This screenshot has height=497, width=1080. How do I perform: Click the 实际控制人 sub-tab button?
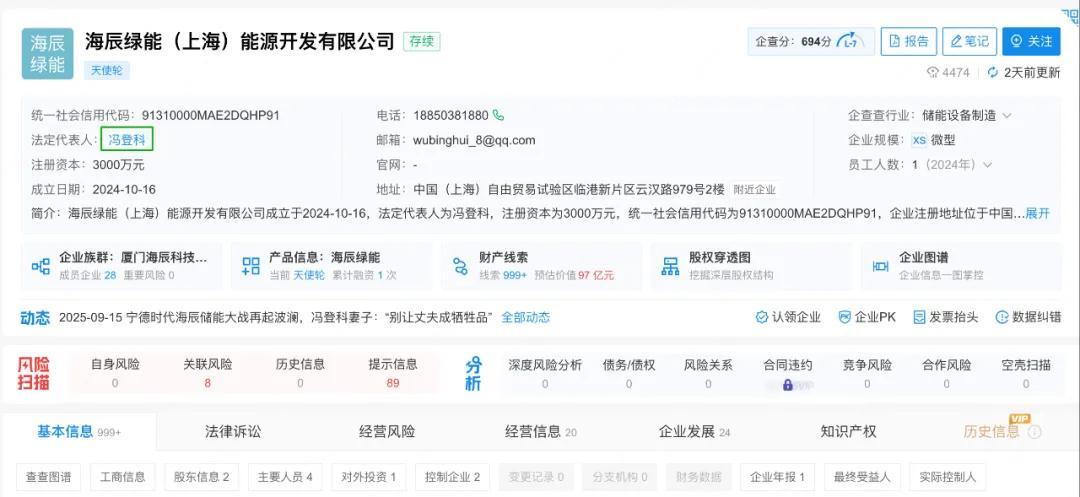(x=947, y=477)
